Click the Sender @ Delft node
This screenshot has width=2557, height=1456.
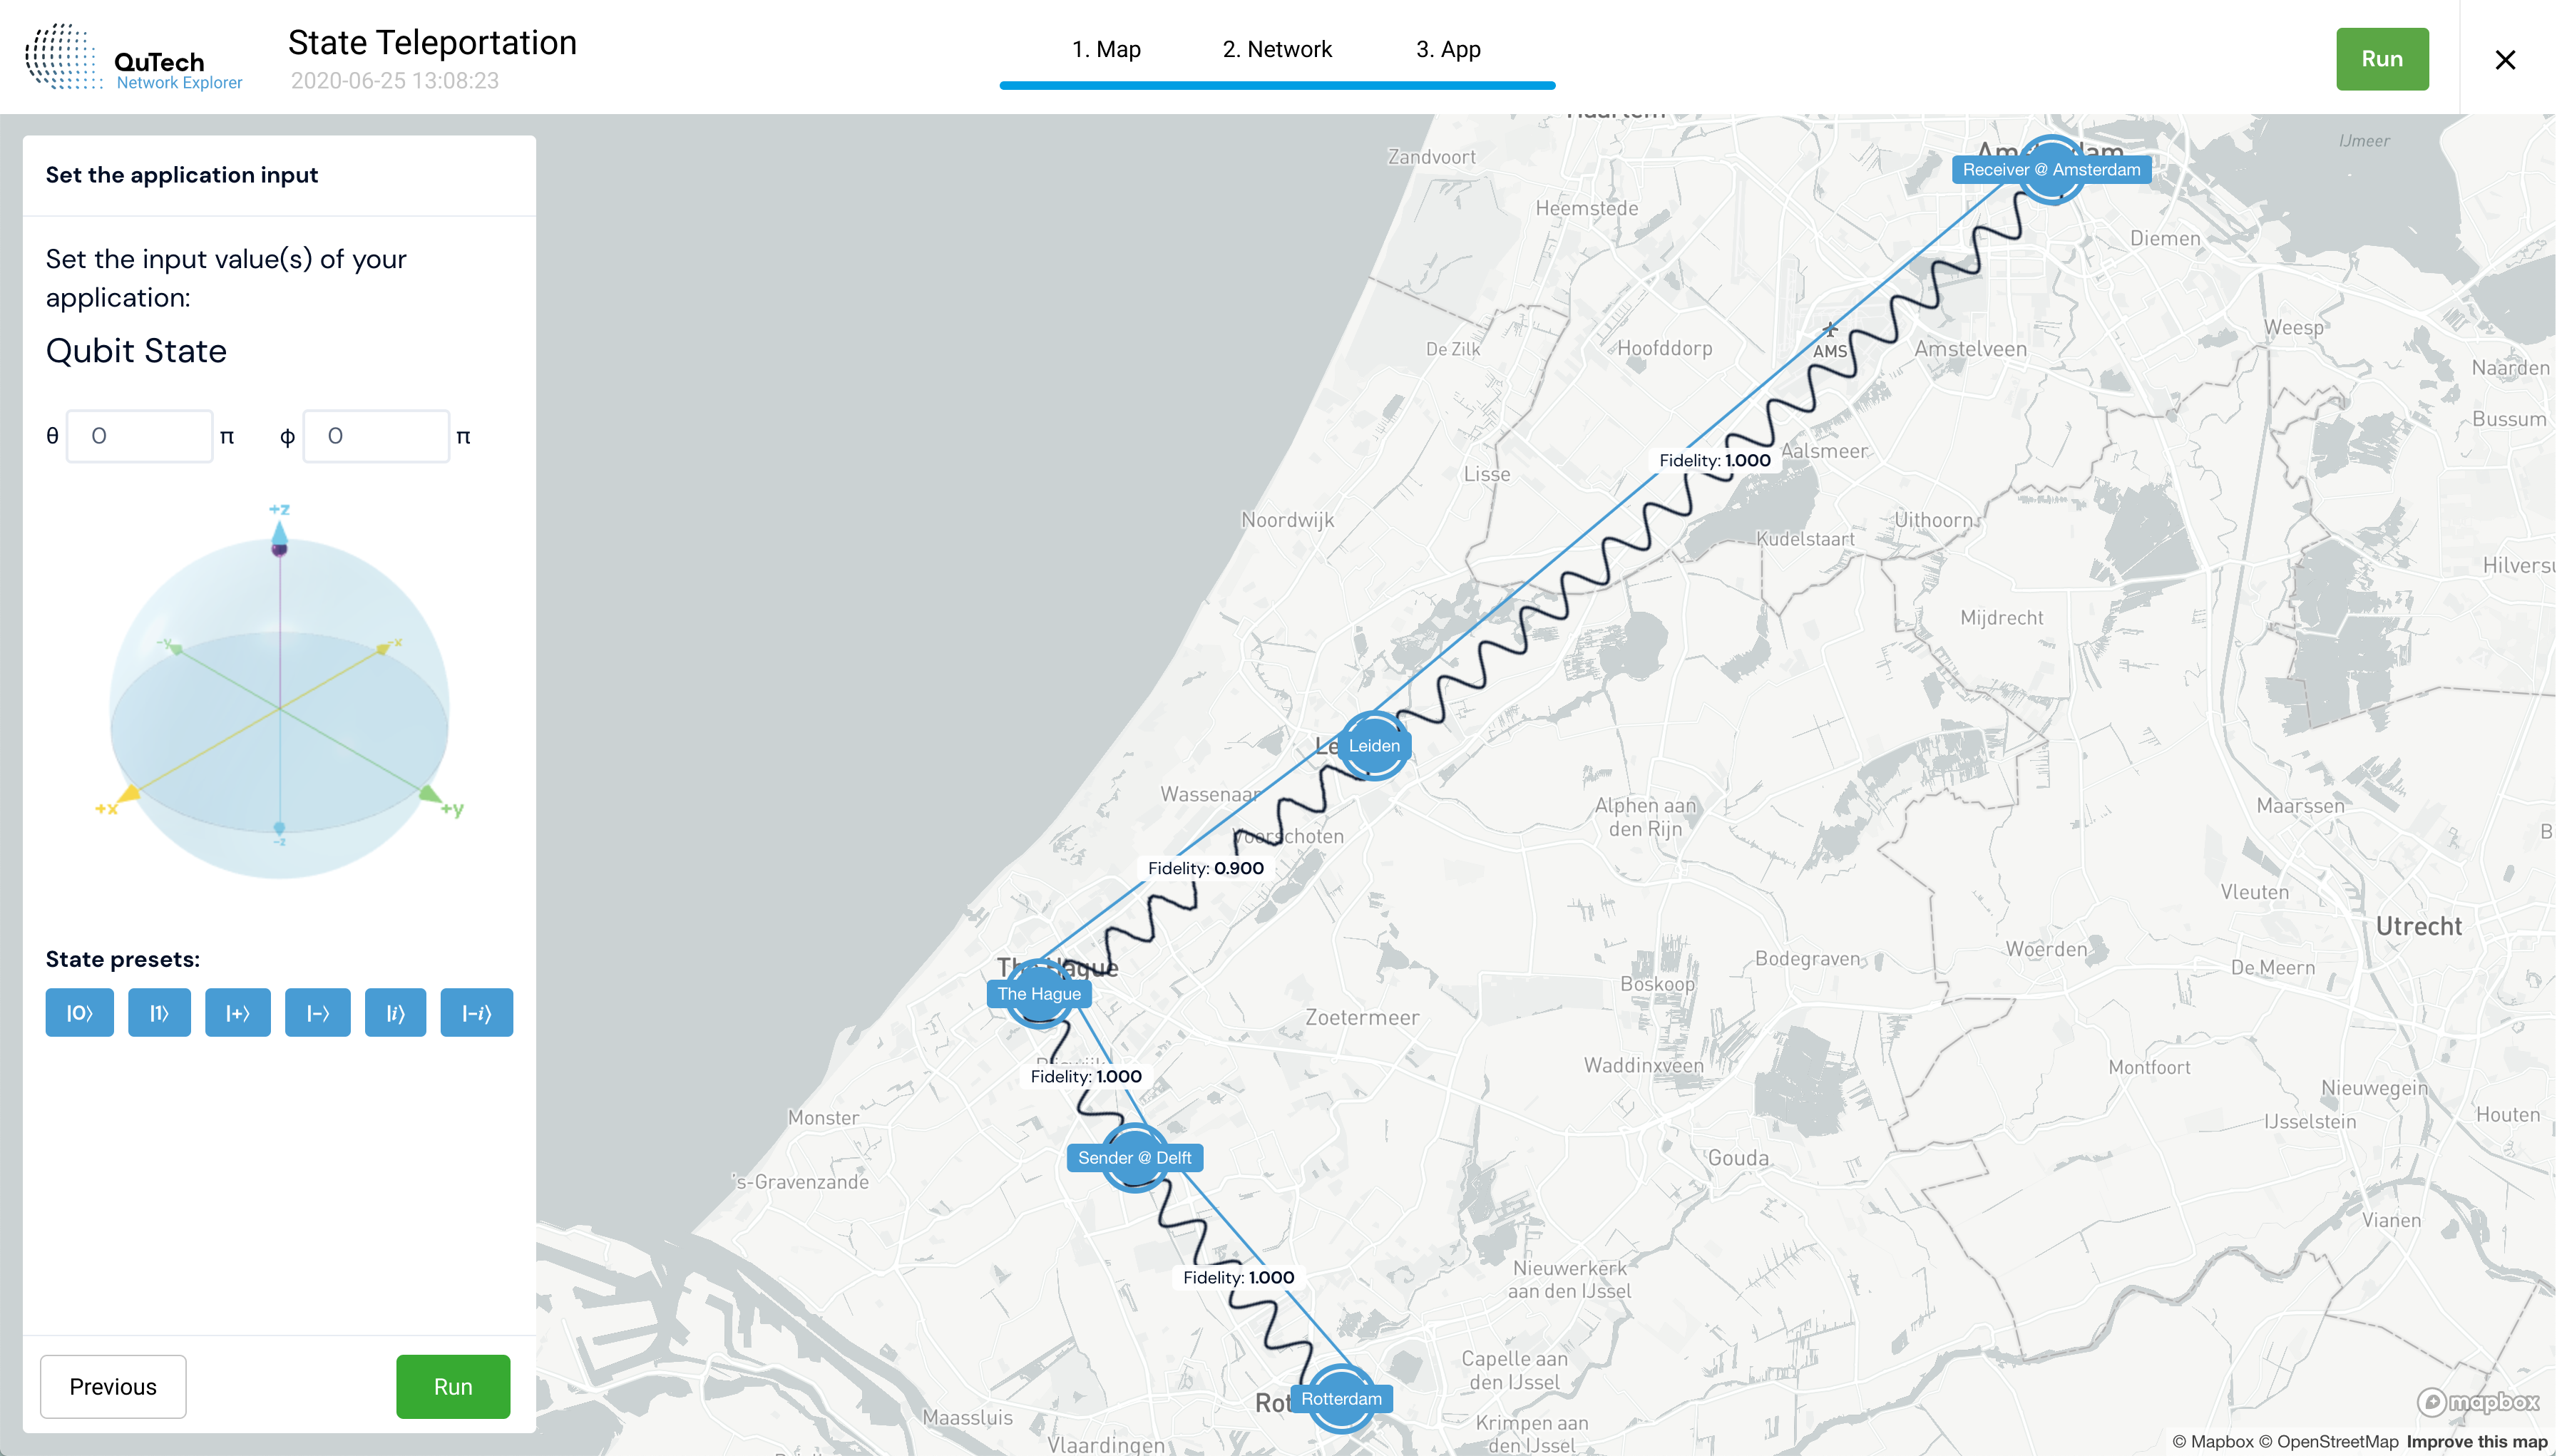(x=1134, y=1158)
